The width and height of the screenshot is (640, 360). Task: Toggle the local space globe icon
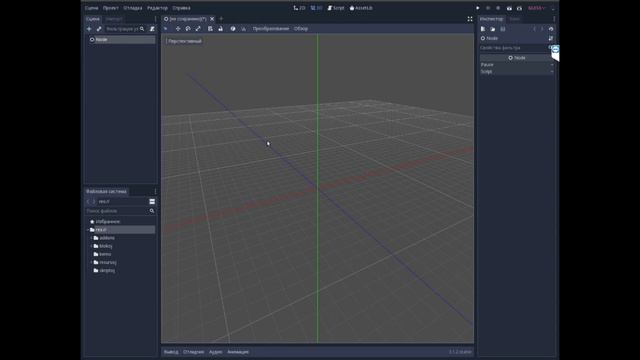233,29
